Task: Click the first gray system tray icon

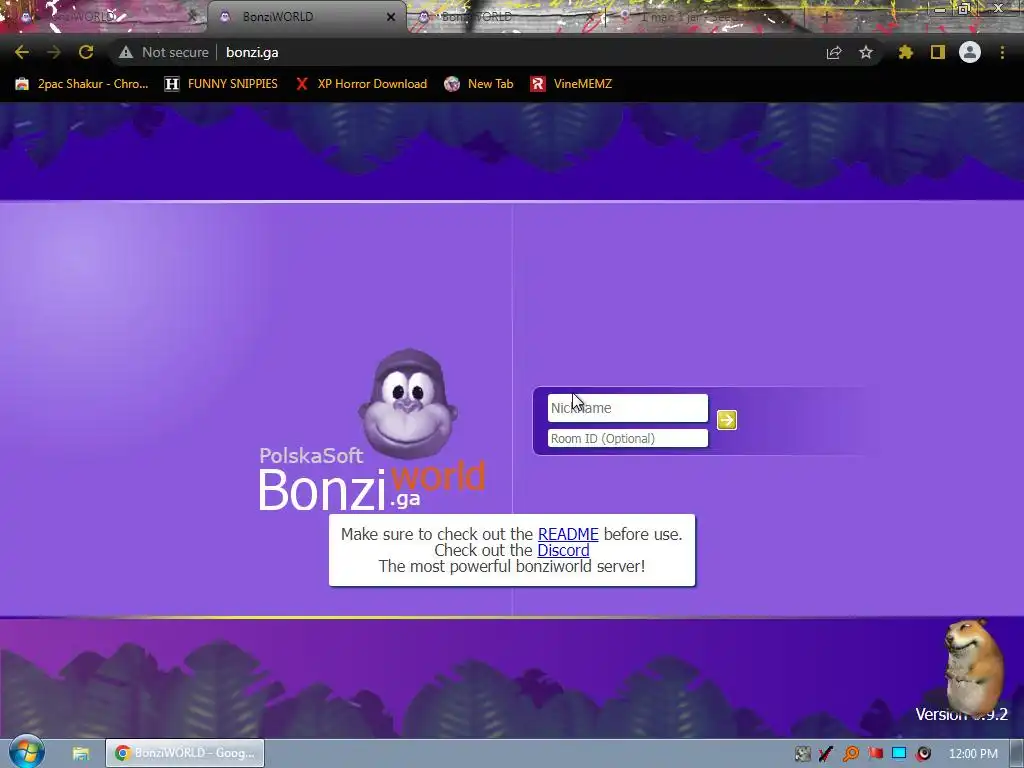Action: (803, 754)
